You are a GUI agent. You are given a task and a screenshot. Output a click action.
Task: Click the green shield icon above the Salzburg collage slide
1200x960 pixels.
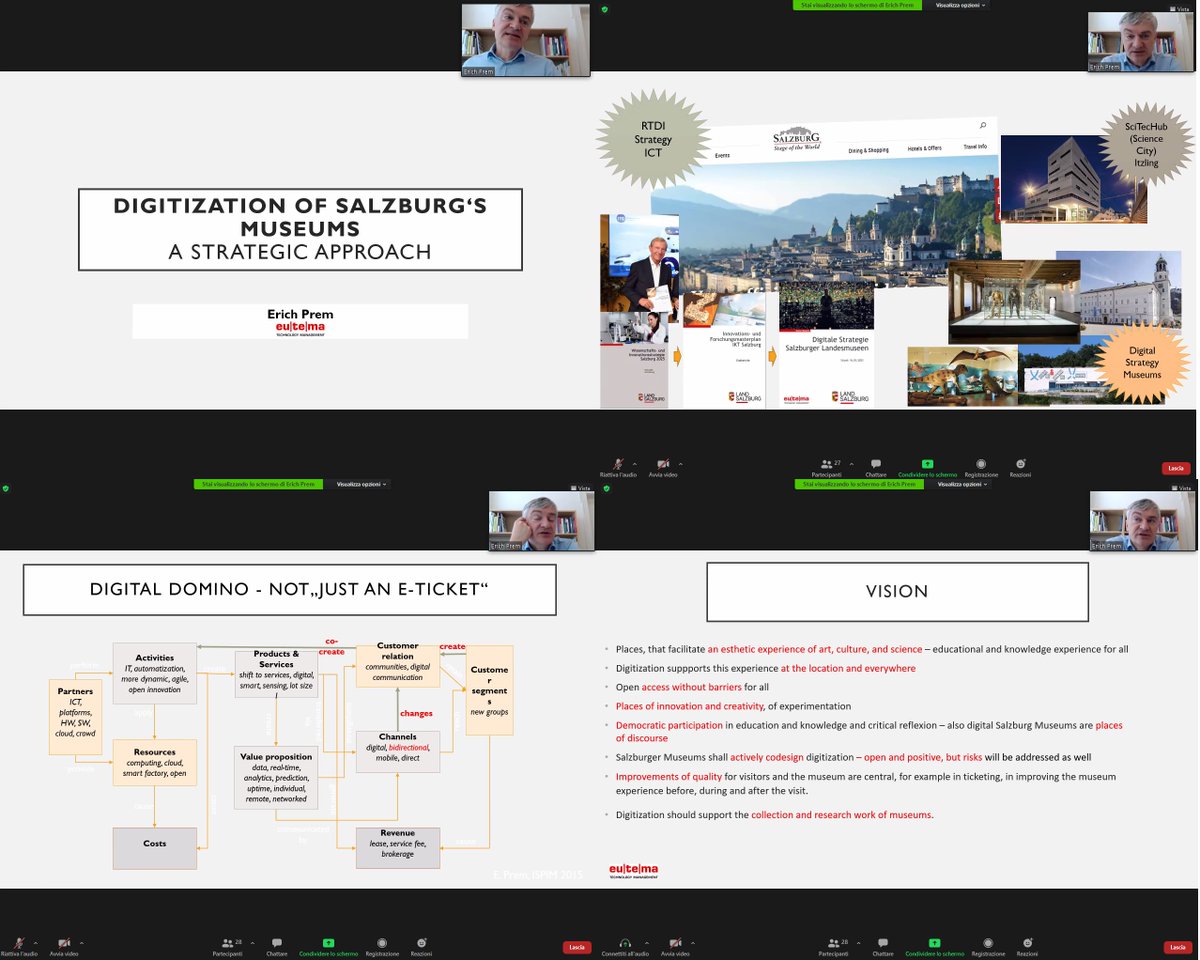click(x=605, y=8)
